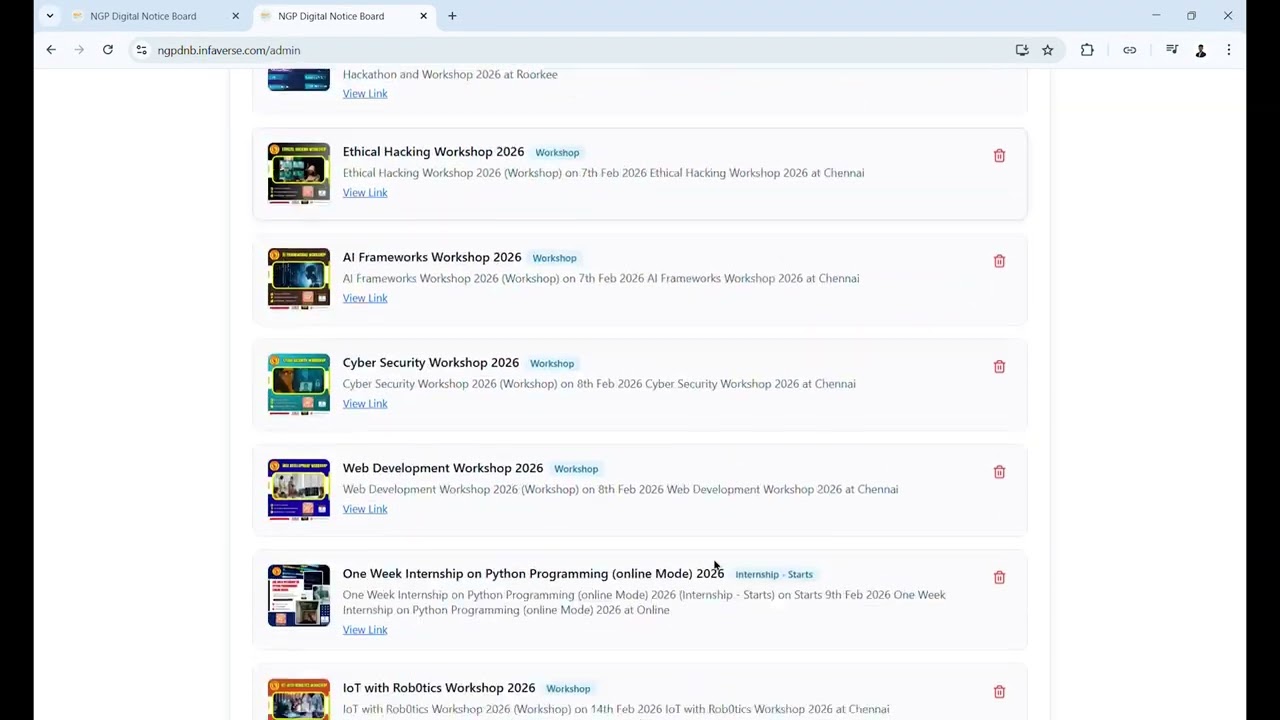Select the AI Frameworks Workshop 2026 title

click(432, 257)
